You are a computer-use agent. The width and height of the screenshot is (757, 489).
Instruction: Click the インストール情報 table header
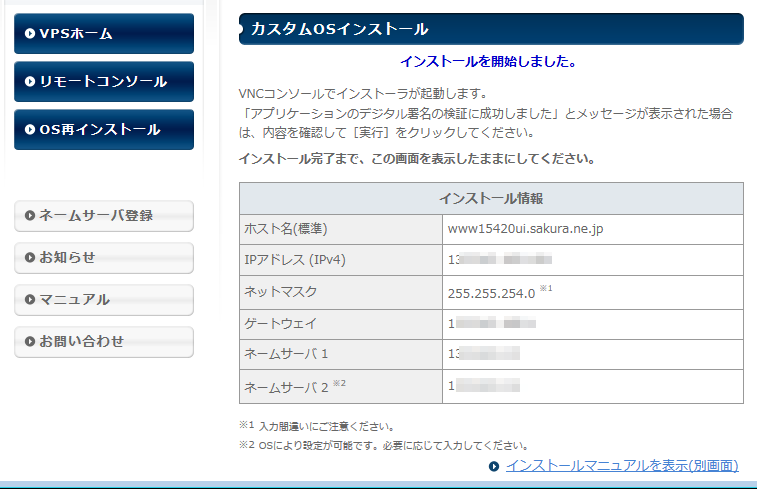click(x=491, y=198)
